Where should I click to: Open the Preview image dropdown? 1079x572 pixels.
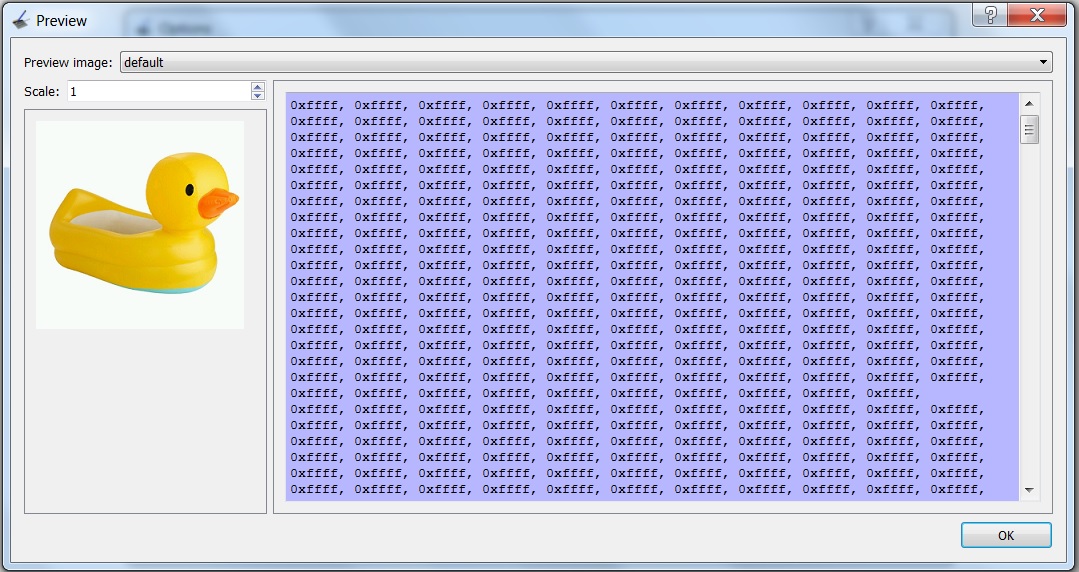coord(586,63)
